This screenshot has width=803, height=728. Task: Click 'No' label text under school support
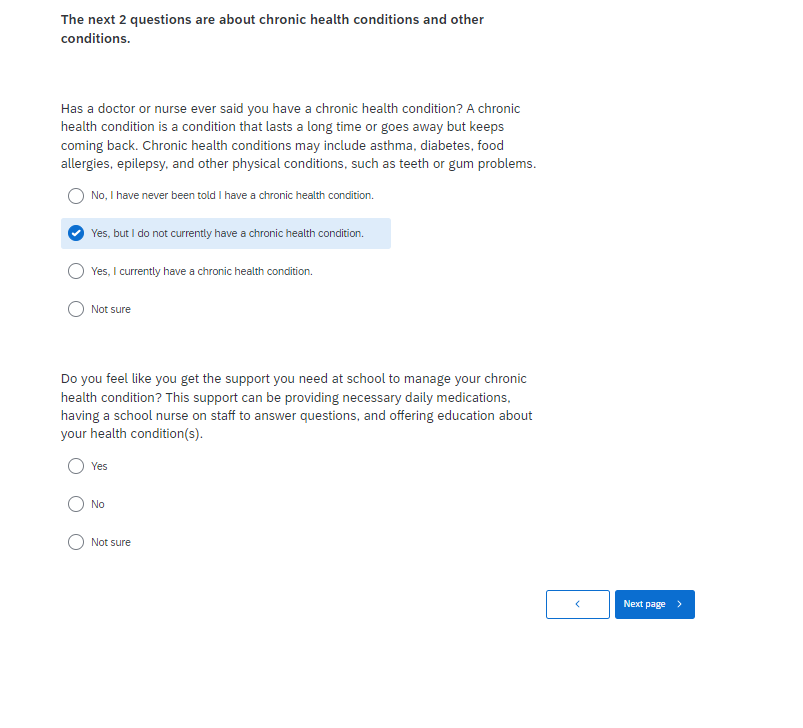point(98,504)
